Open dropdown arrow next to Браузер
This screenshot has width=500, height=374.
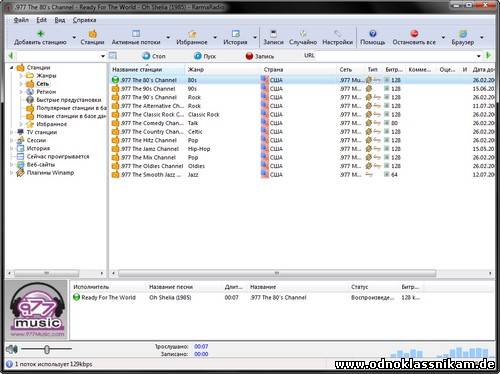point(482,37)
